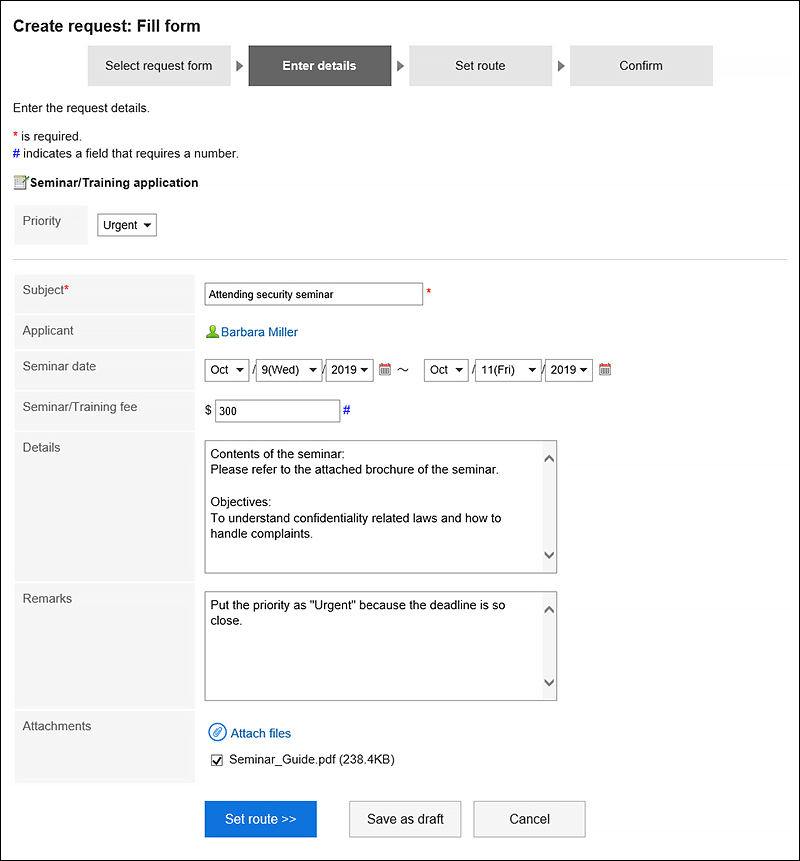Click the Details box scroll down arrow
The image size is (800, 861).
(549, 555)
